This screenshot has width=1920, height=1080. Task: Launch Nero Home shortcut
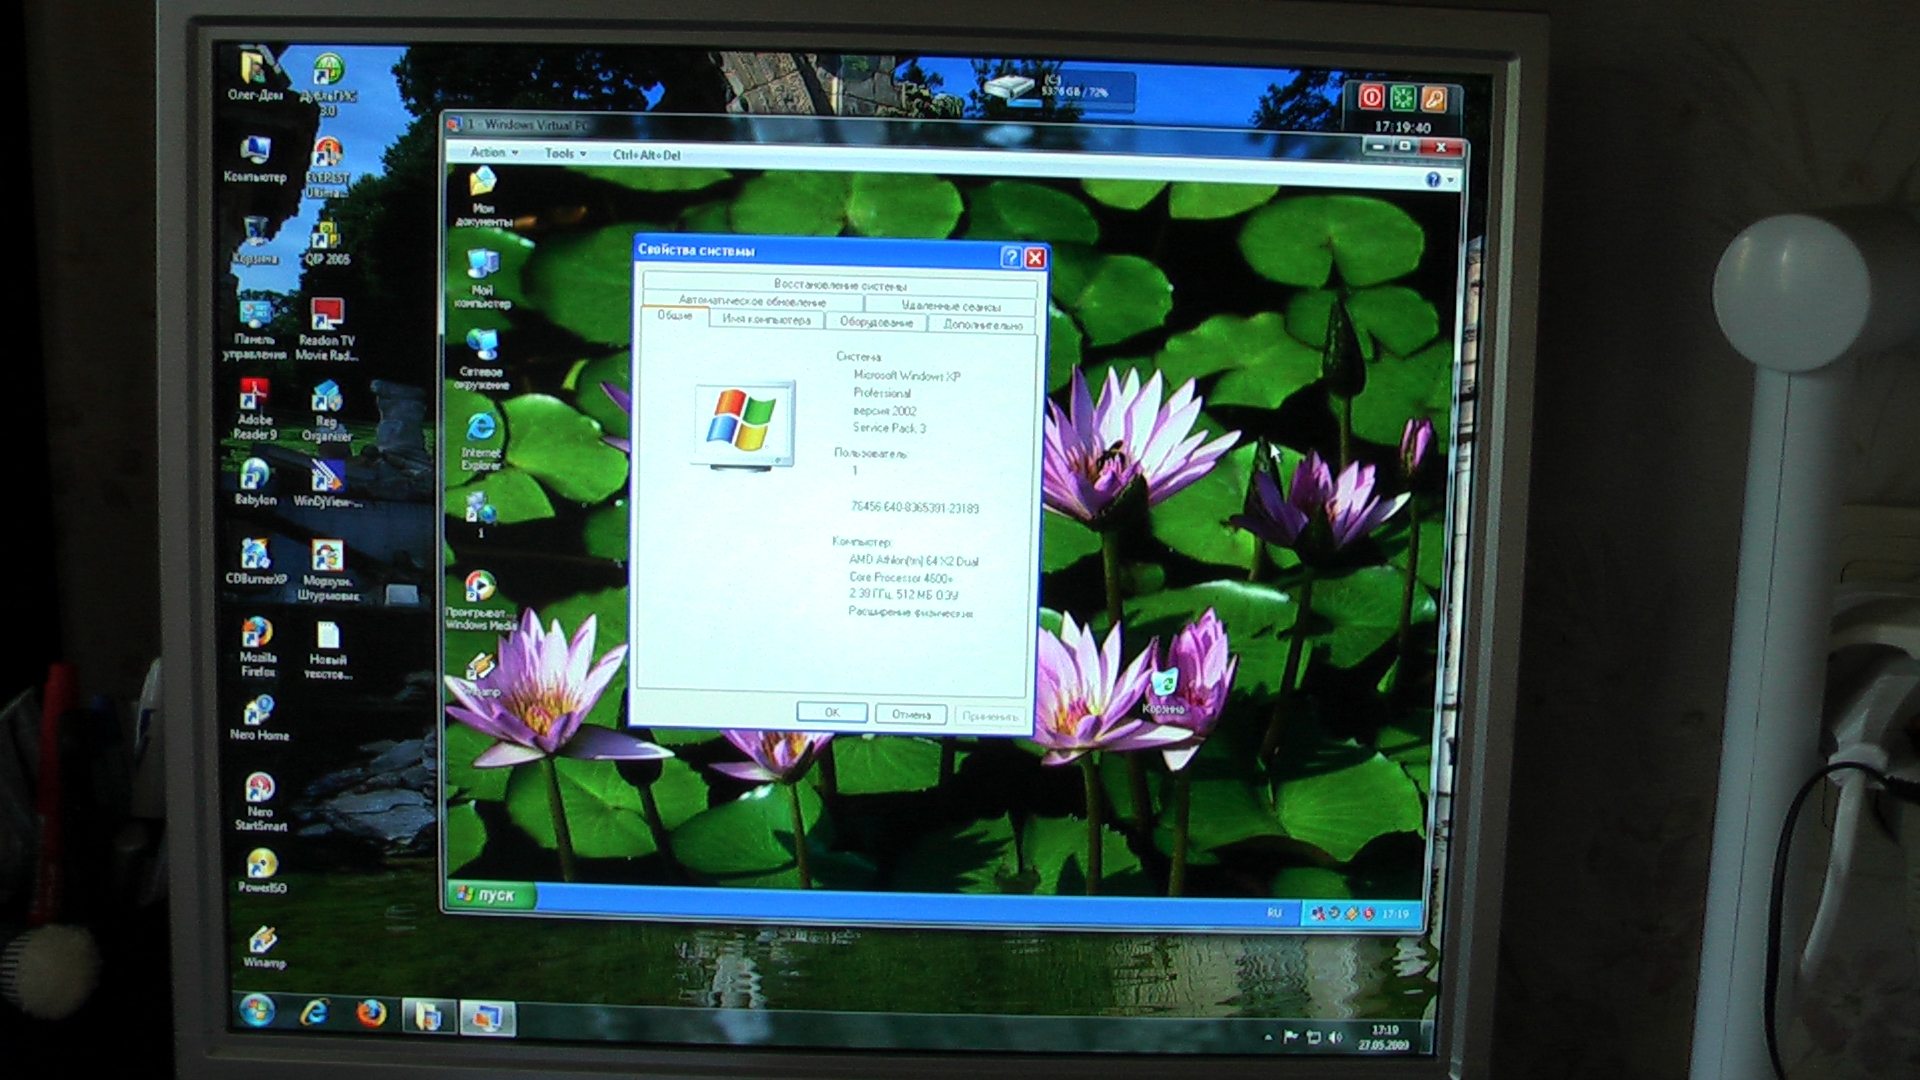click(x=259, y=717)
